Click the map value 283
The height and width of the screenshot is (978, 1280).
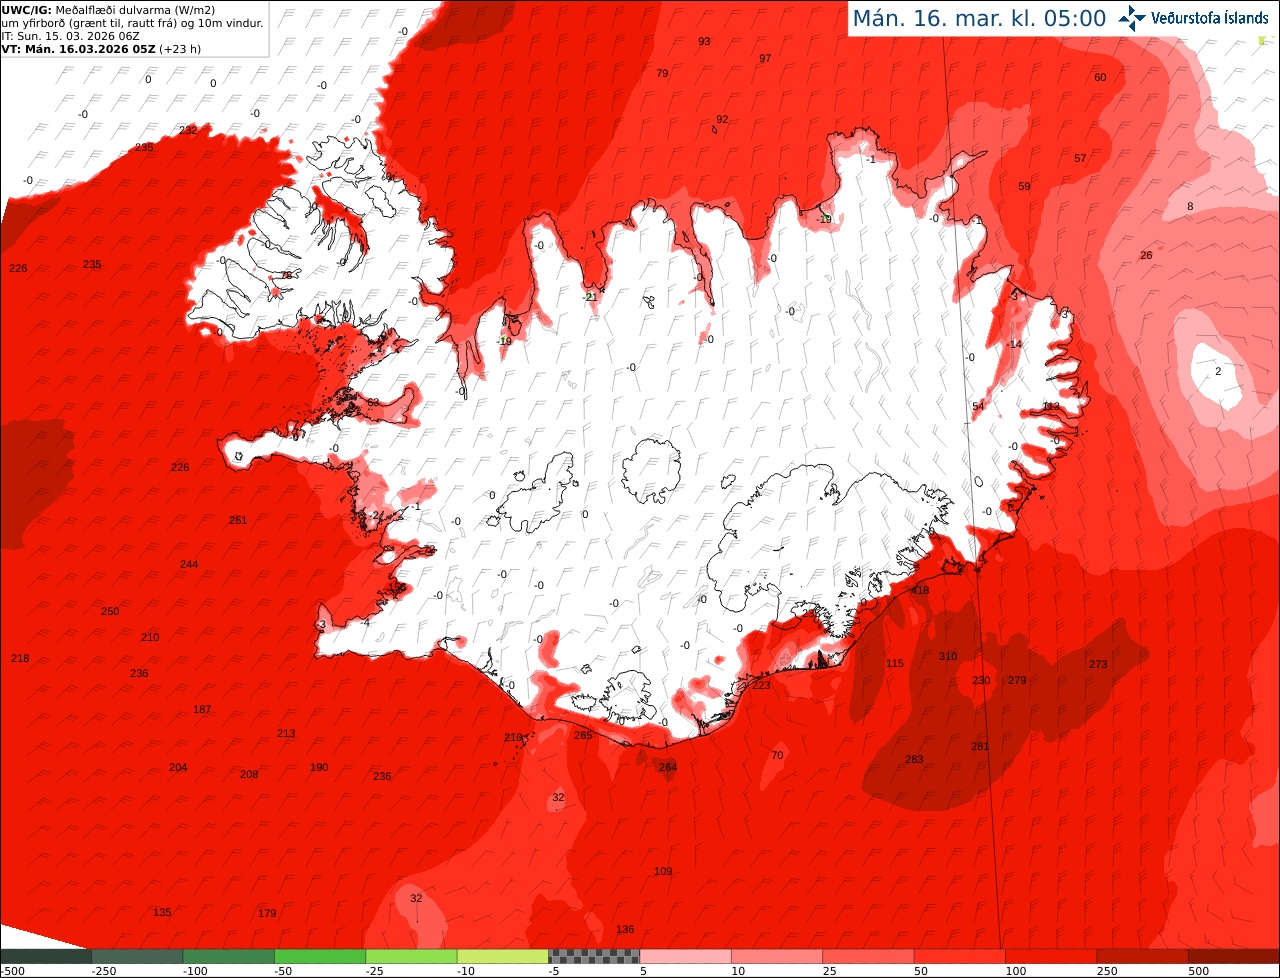point(914,760)
